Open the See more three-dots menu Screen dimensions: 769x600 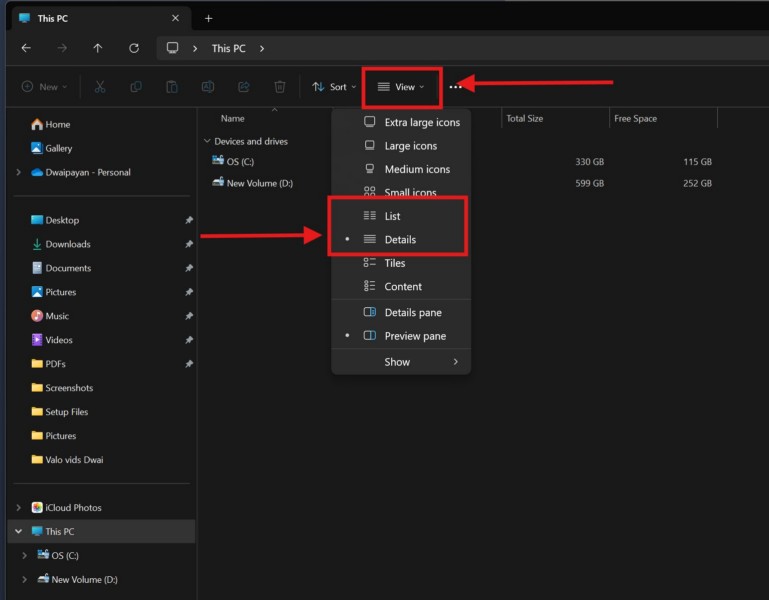pyautogui.click(x=455, y=87)
